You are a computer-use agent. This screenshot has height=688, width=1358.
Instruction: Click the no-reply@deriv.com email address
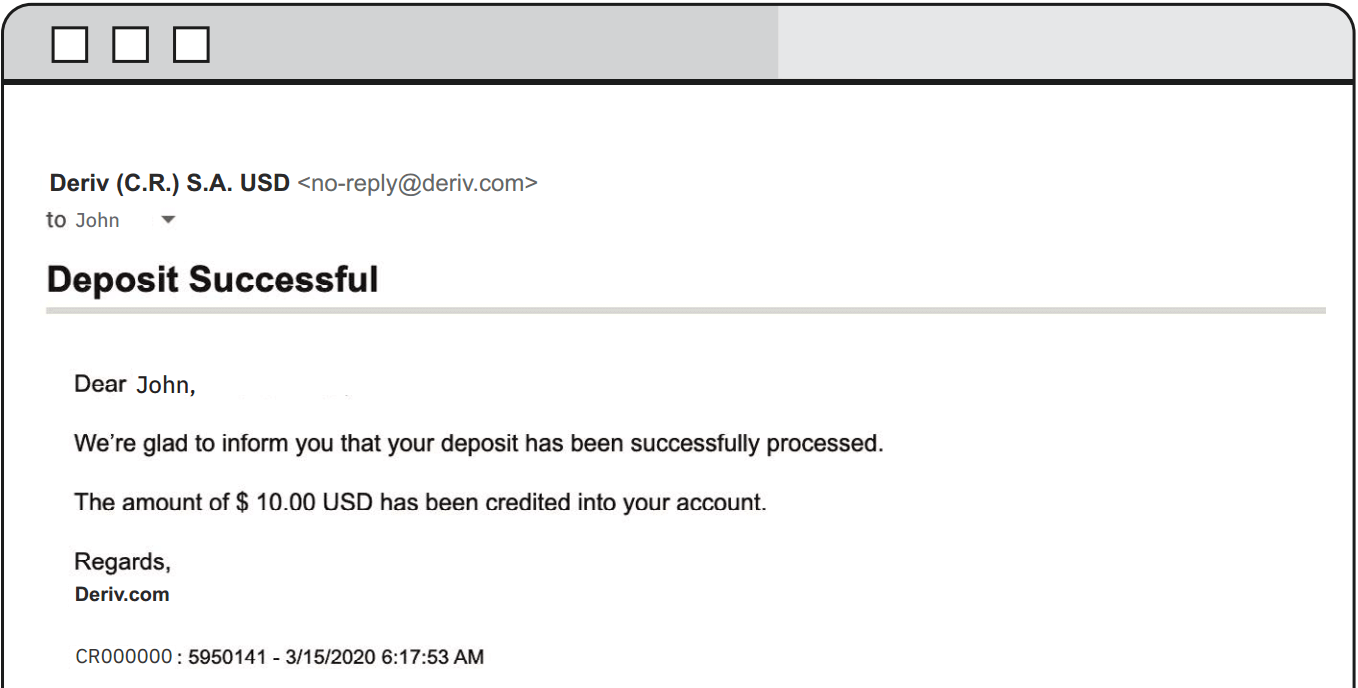click(x=418, y=184)
